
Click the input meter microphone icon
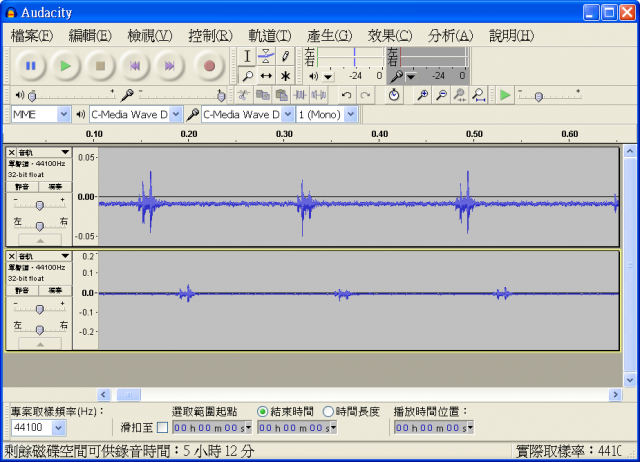(x=396, y=76)
